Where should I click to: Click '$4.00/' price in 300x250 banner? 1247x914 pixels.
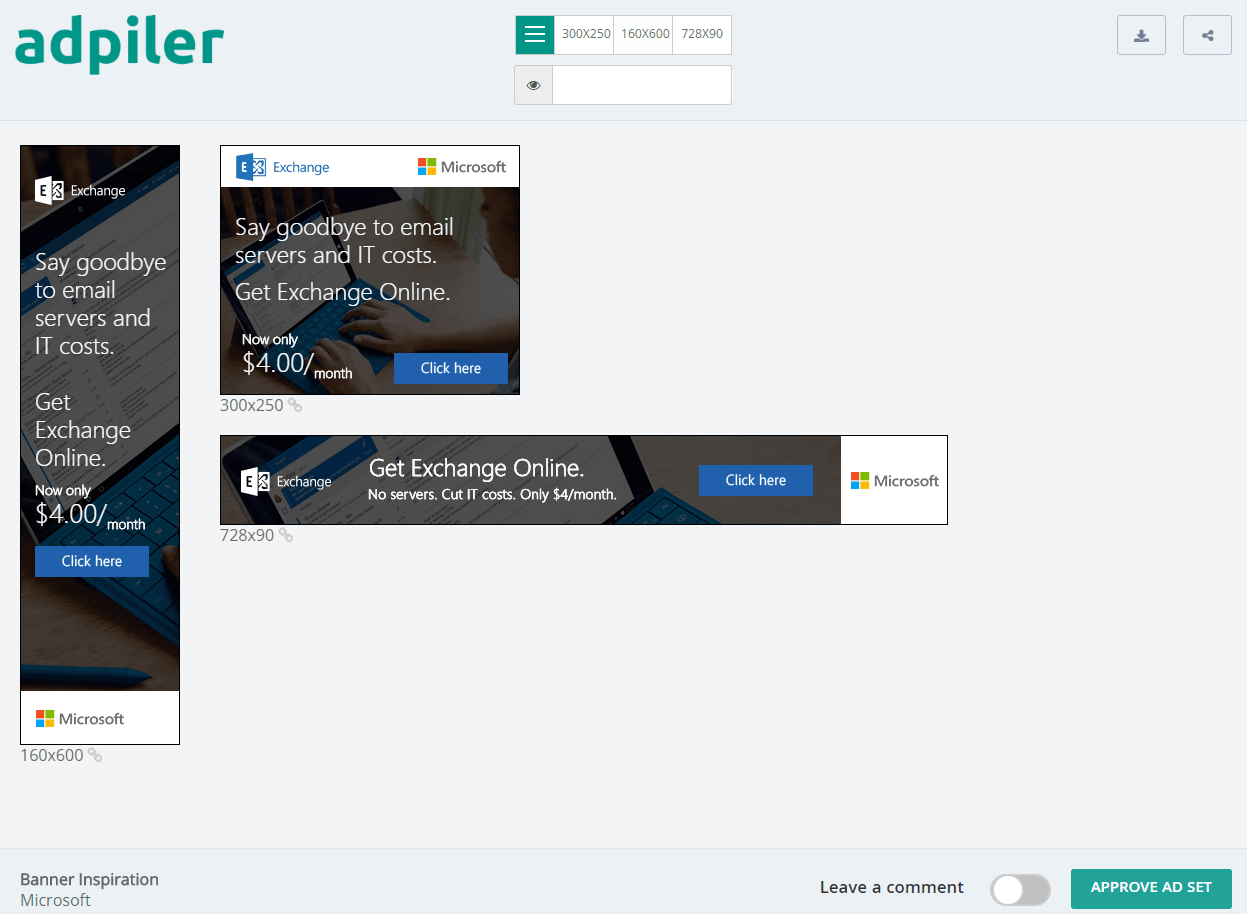278,363
